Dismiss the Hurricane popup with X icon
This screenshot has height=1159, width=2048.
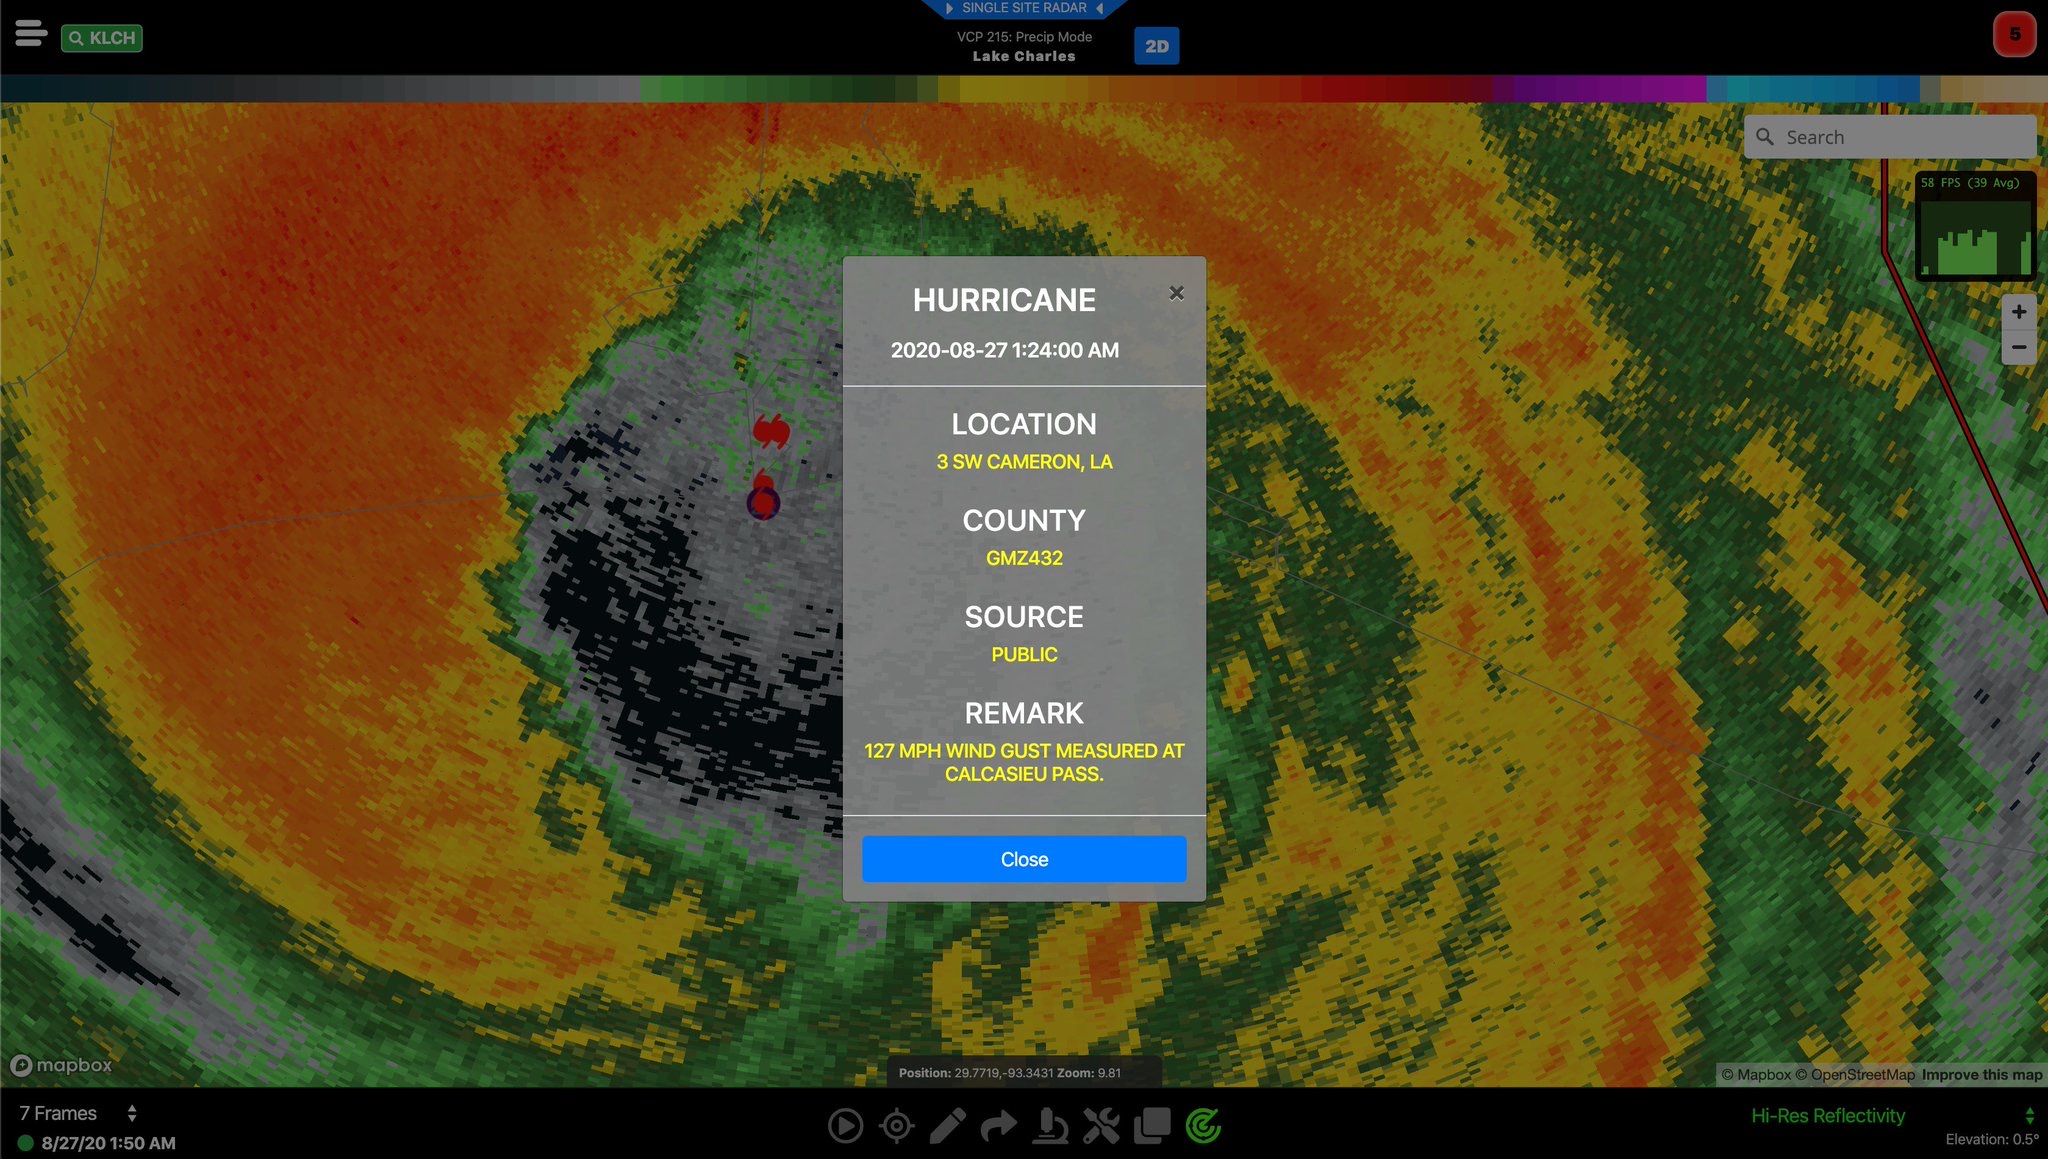1176,293
